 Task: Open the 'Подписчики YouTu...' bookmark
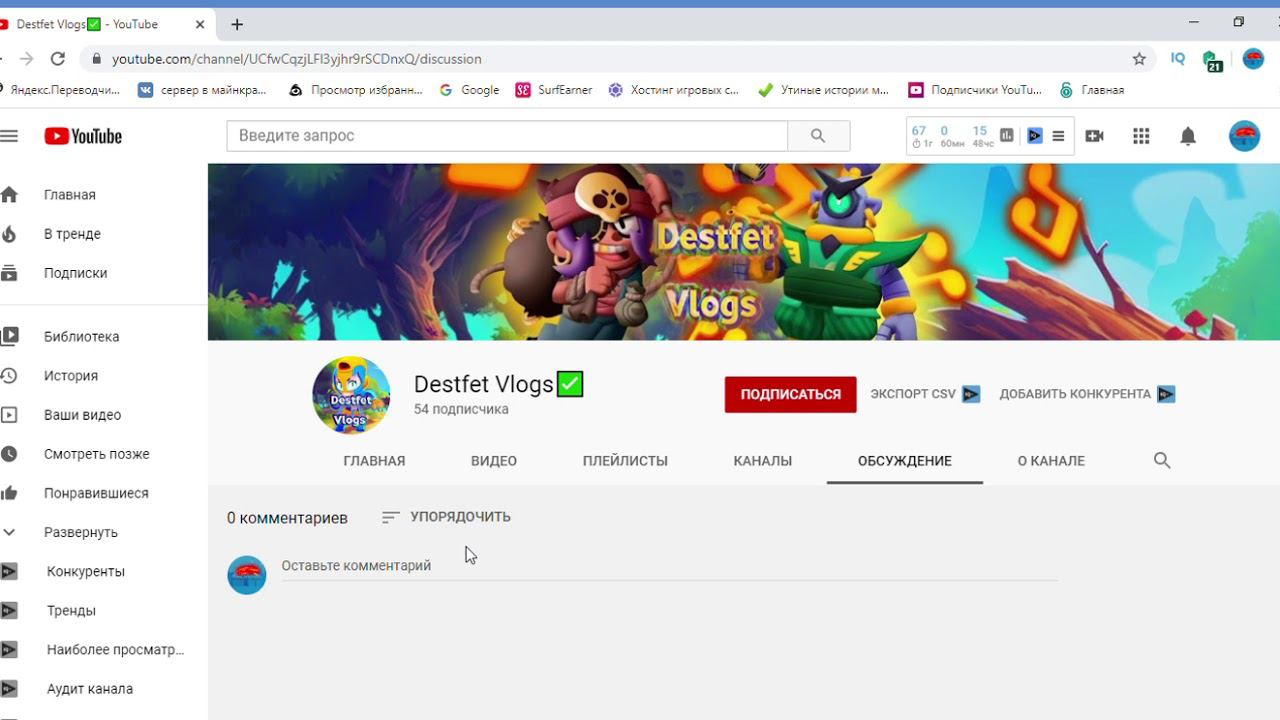tap(975, 90)
